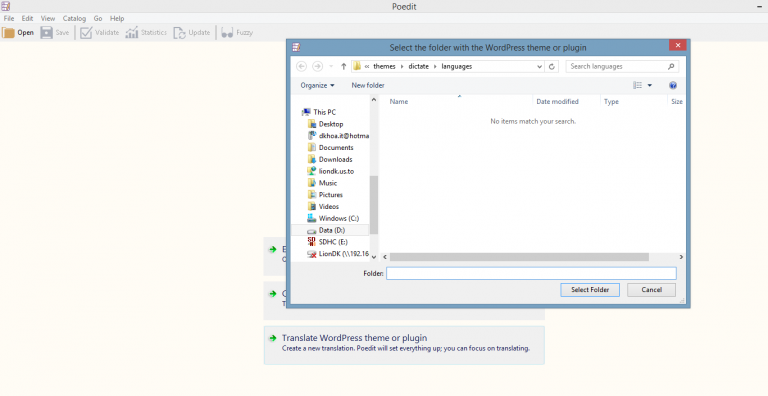Viewport: 768px width, 396px height.
Task: Click Translate WordPress theme or plugin
Action: tap(404, 345)
